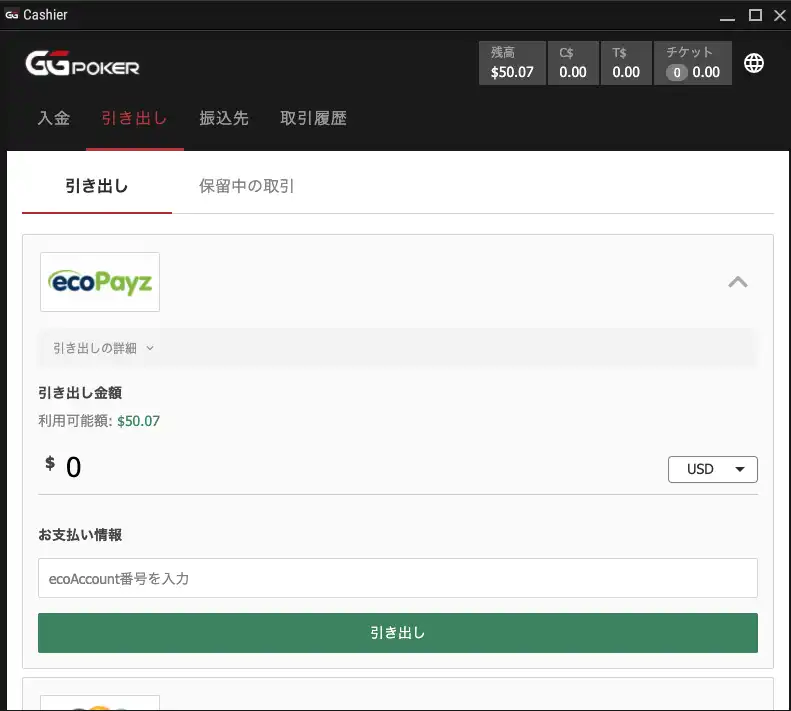
Task: Select the 引き出し sub-tab
Action: click(97, 186)
